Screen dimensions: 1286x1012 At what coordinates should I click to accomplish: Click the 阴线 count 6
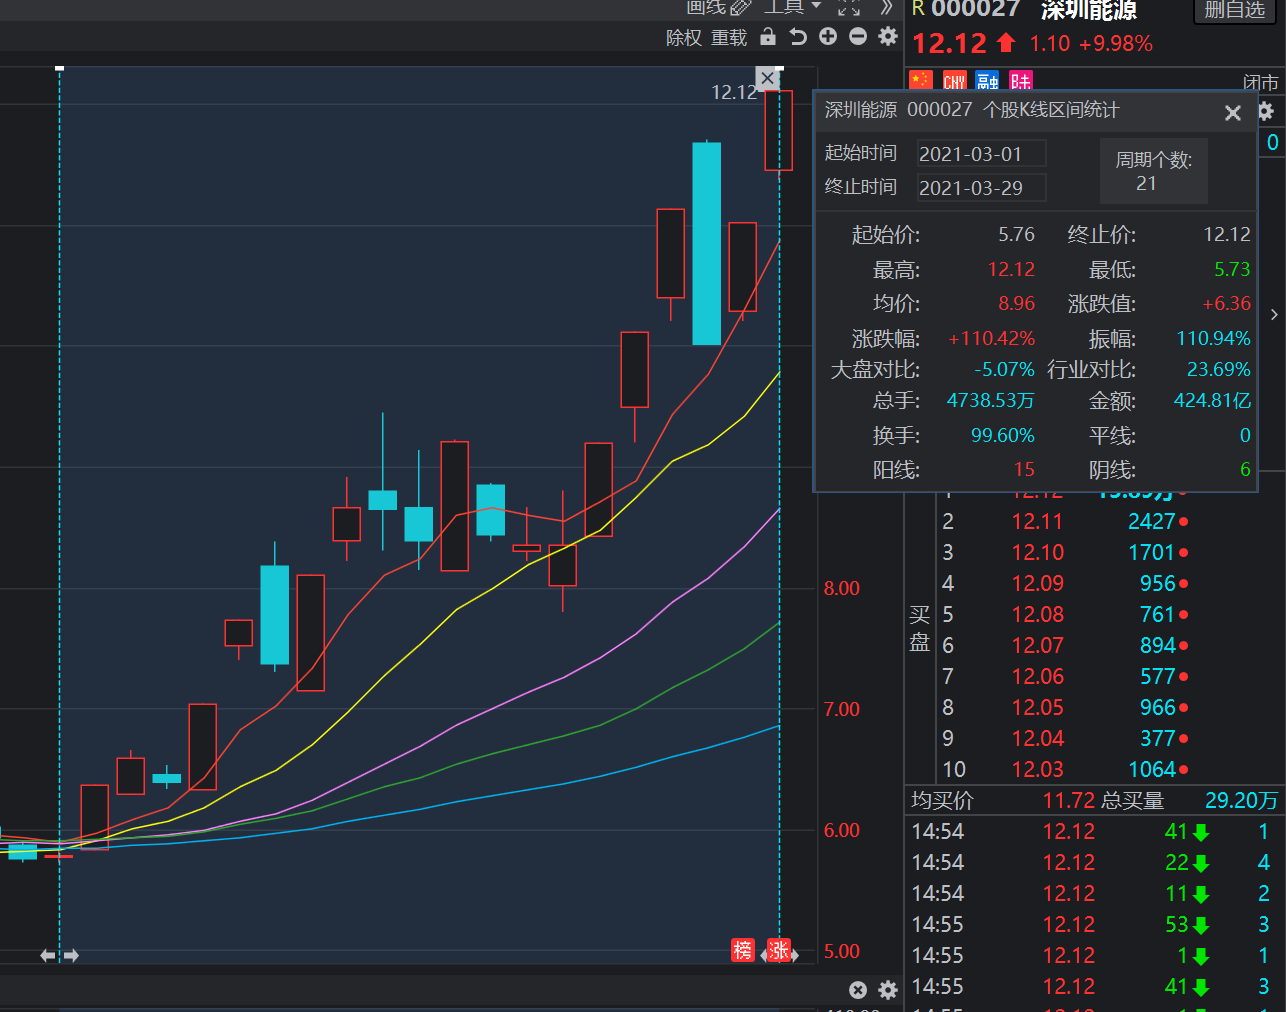[1245, 470]
